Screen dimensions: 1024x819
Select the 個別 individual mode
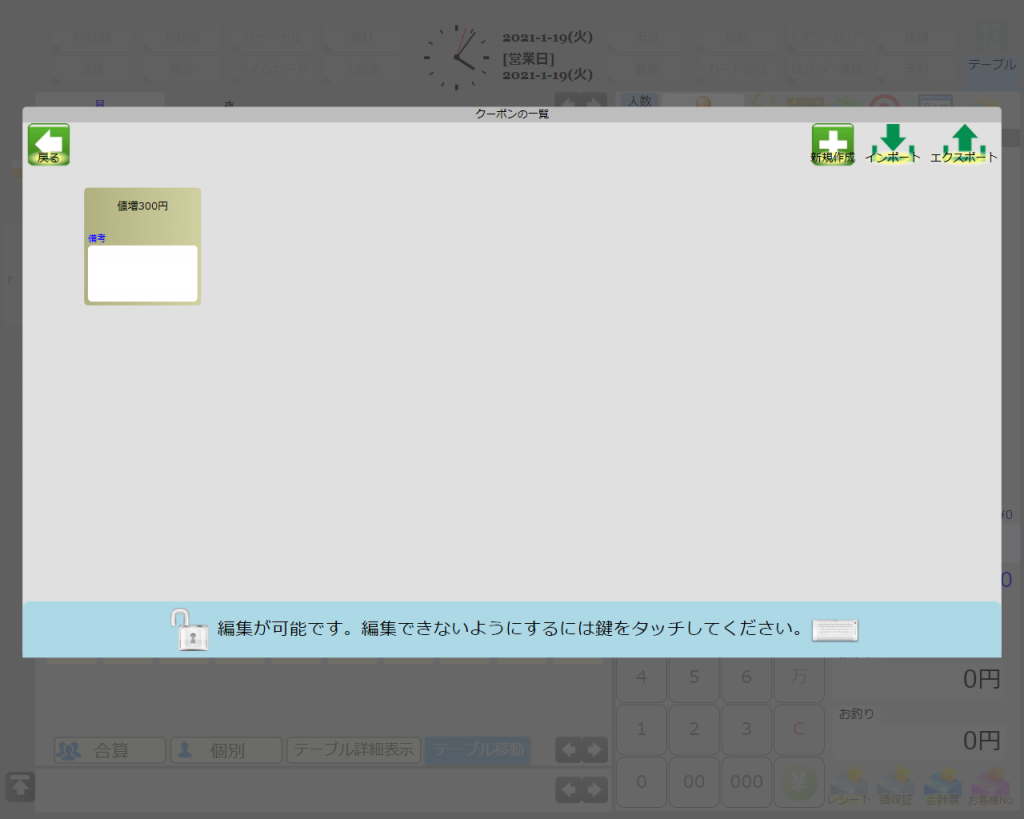226,750
